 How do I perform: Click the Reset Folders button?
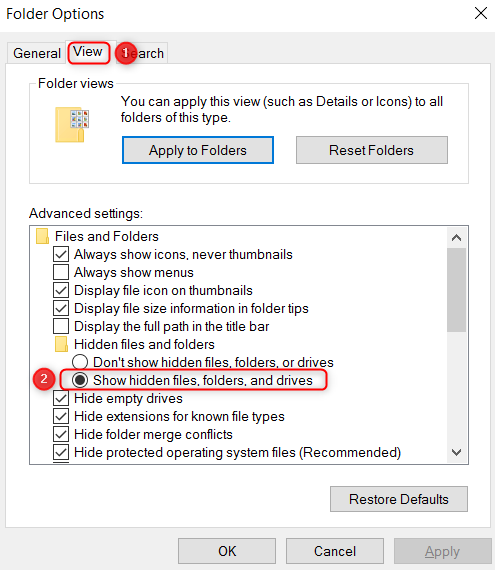click(x=372, y=150)
